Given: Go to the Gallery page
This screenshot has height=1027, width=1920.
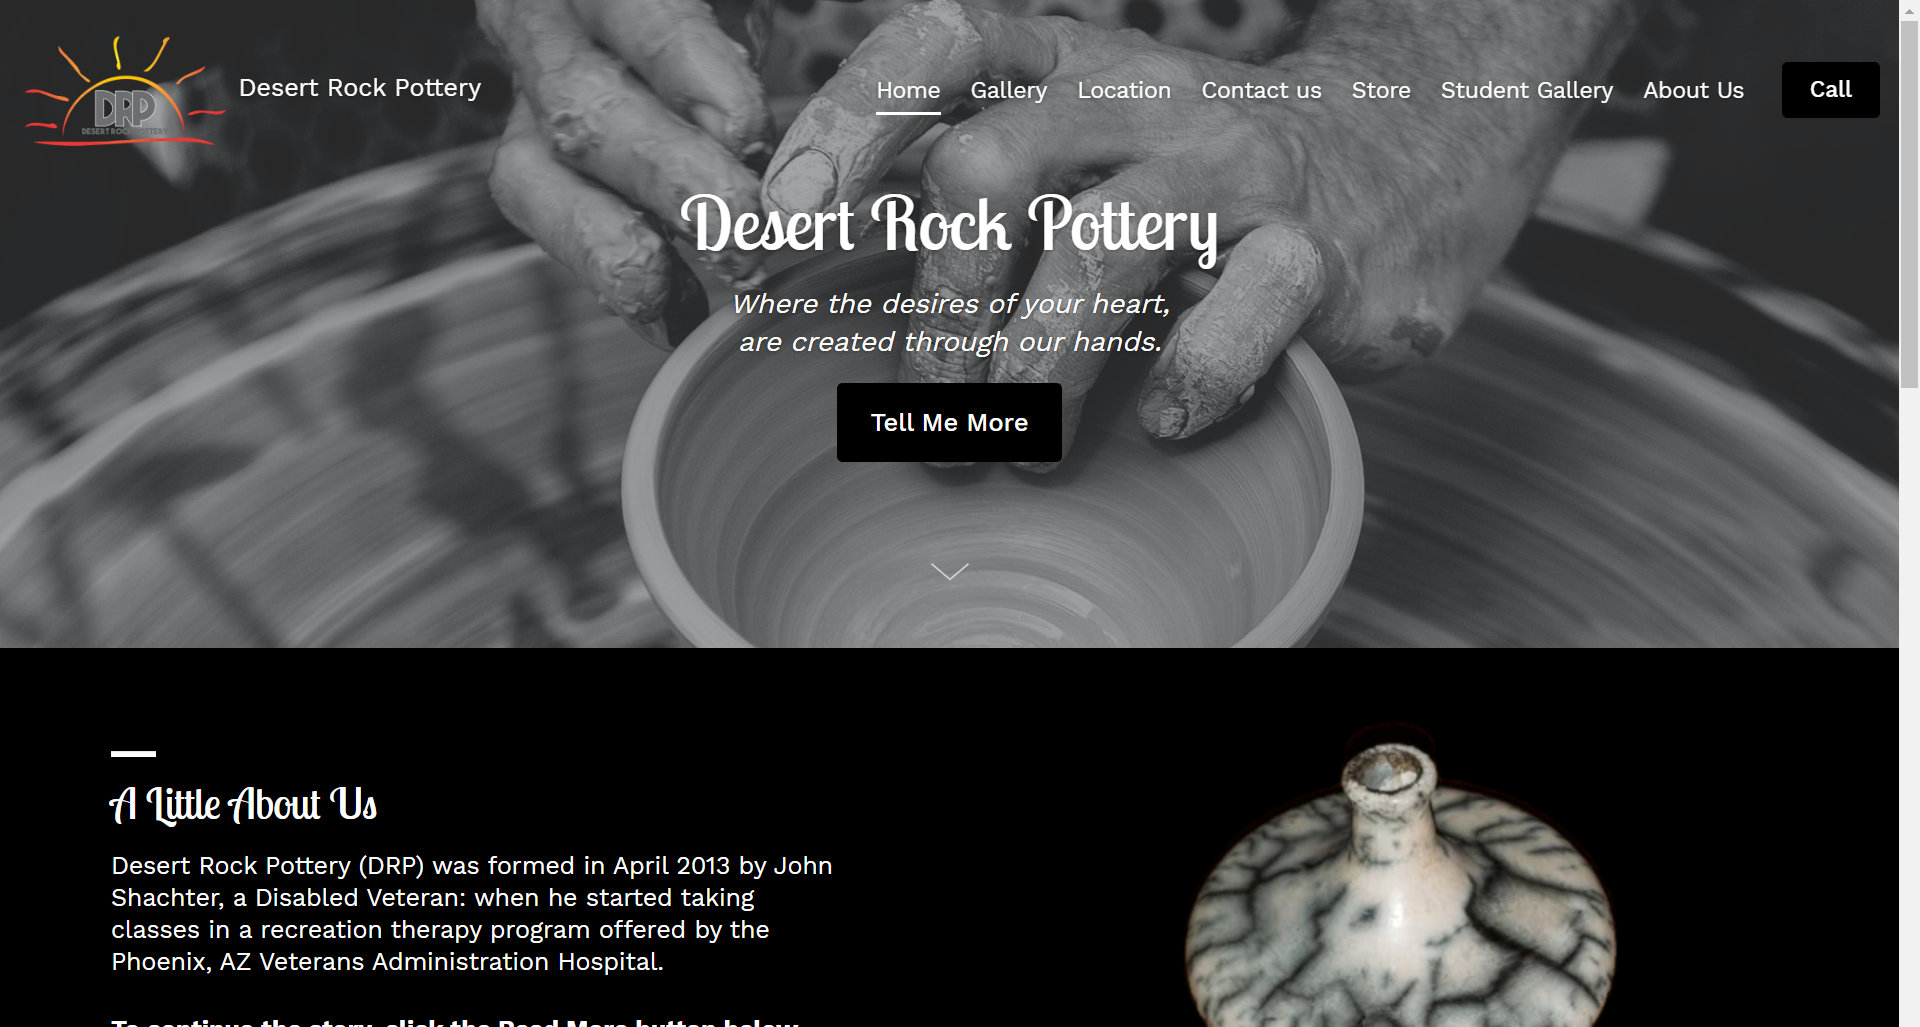Looking at the screenshot, I should [1008, 90].
